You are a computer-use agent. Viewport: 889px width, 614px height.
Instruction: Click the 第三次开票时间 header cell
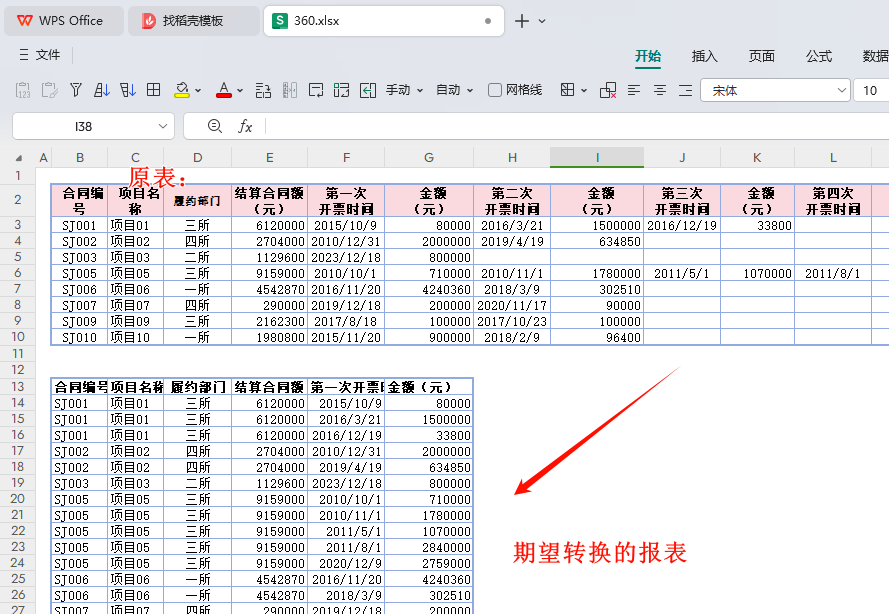(682, 200)
